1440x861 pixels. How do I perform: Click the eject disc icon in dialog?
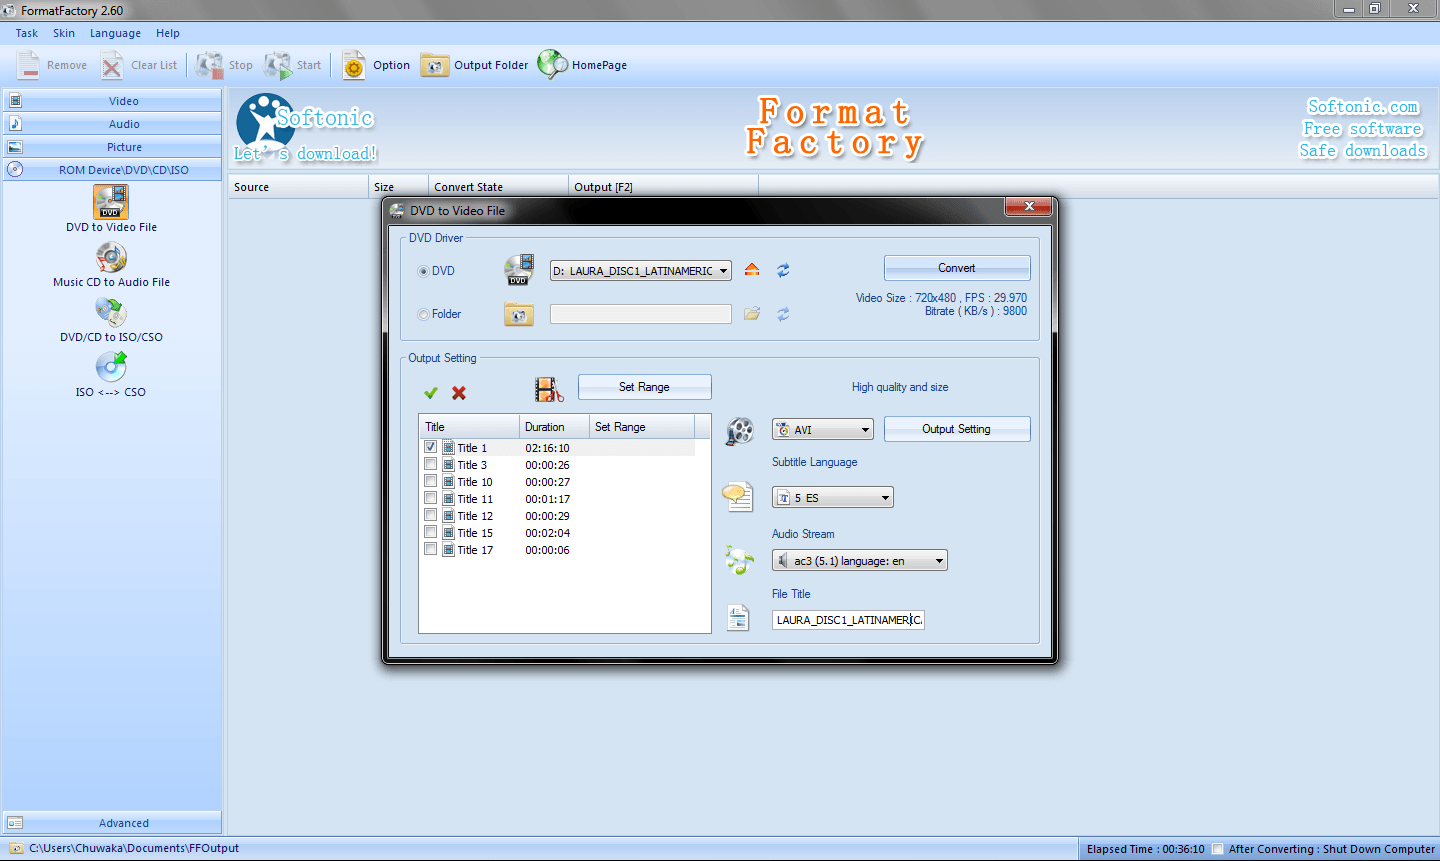752,270
